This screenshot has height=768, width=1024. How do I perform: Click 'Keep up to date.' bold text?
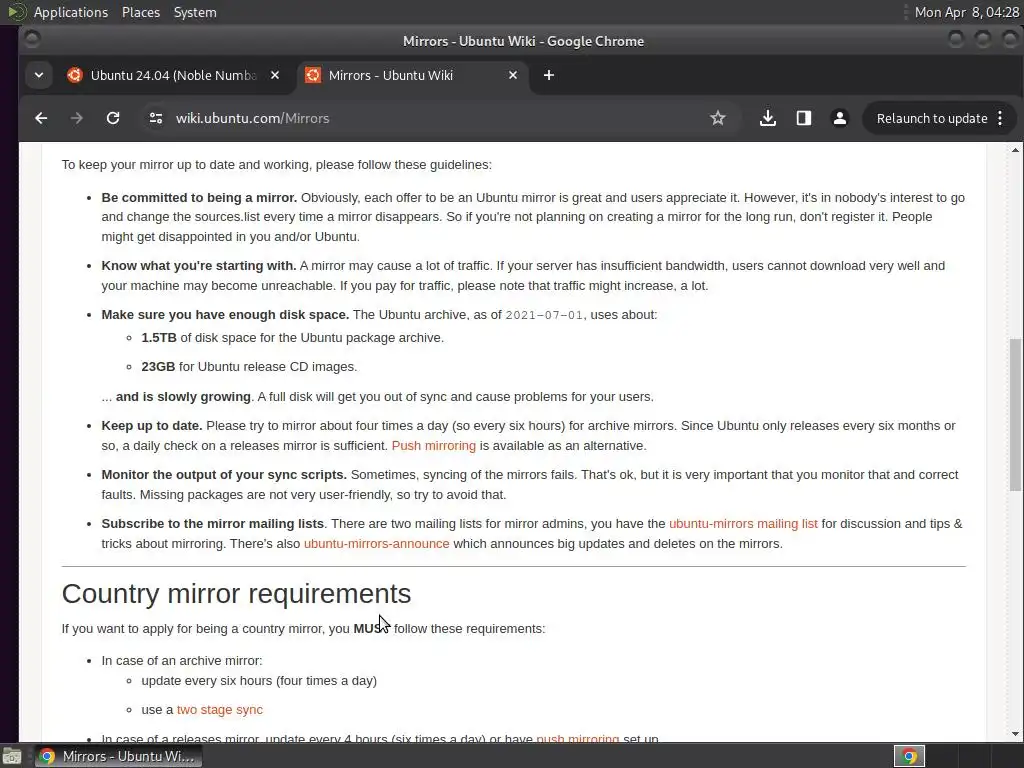pos(152,426)
